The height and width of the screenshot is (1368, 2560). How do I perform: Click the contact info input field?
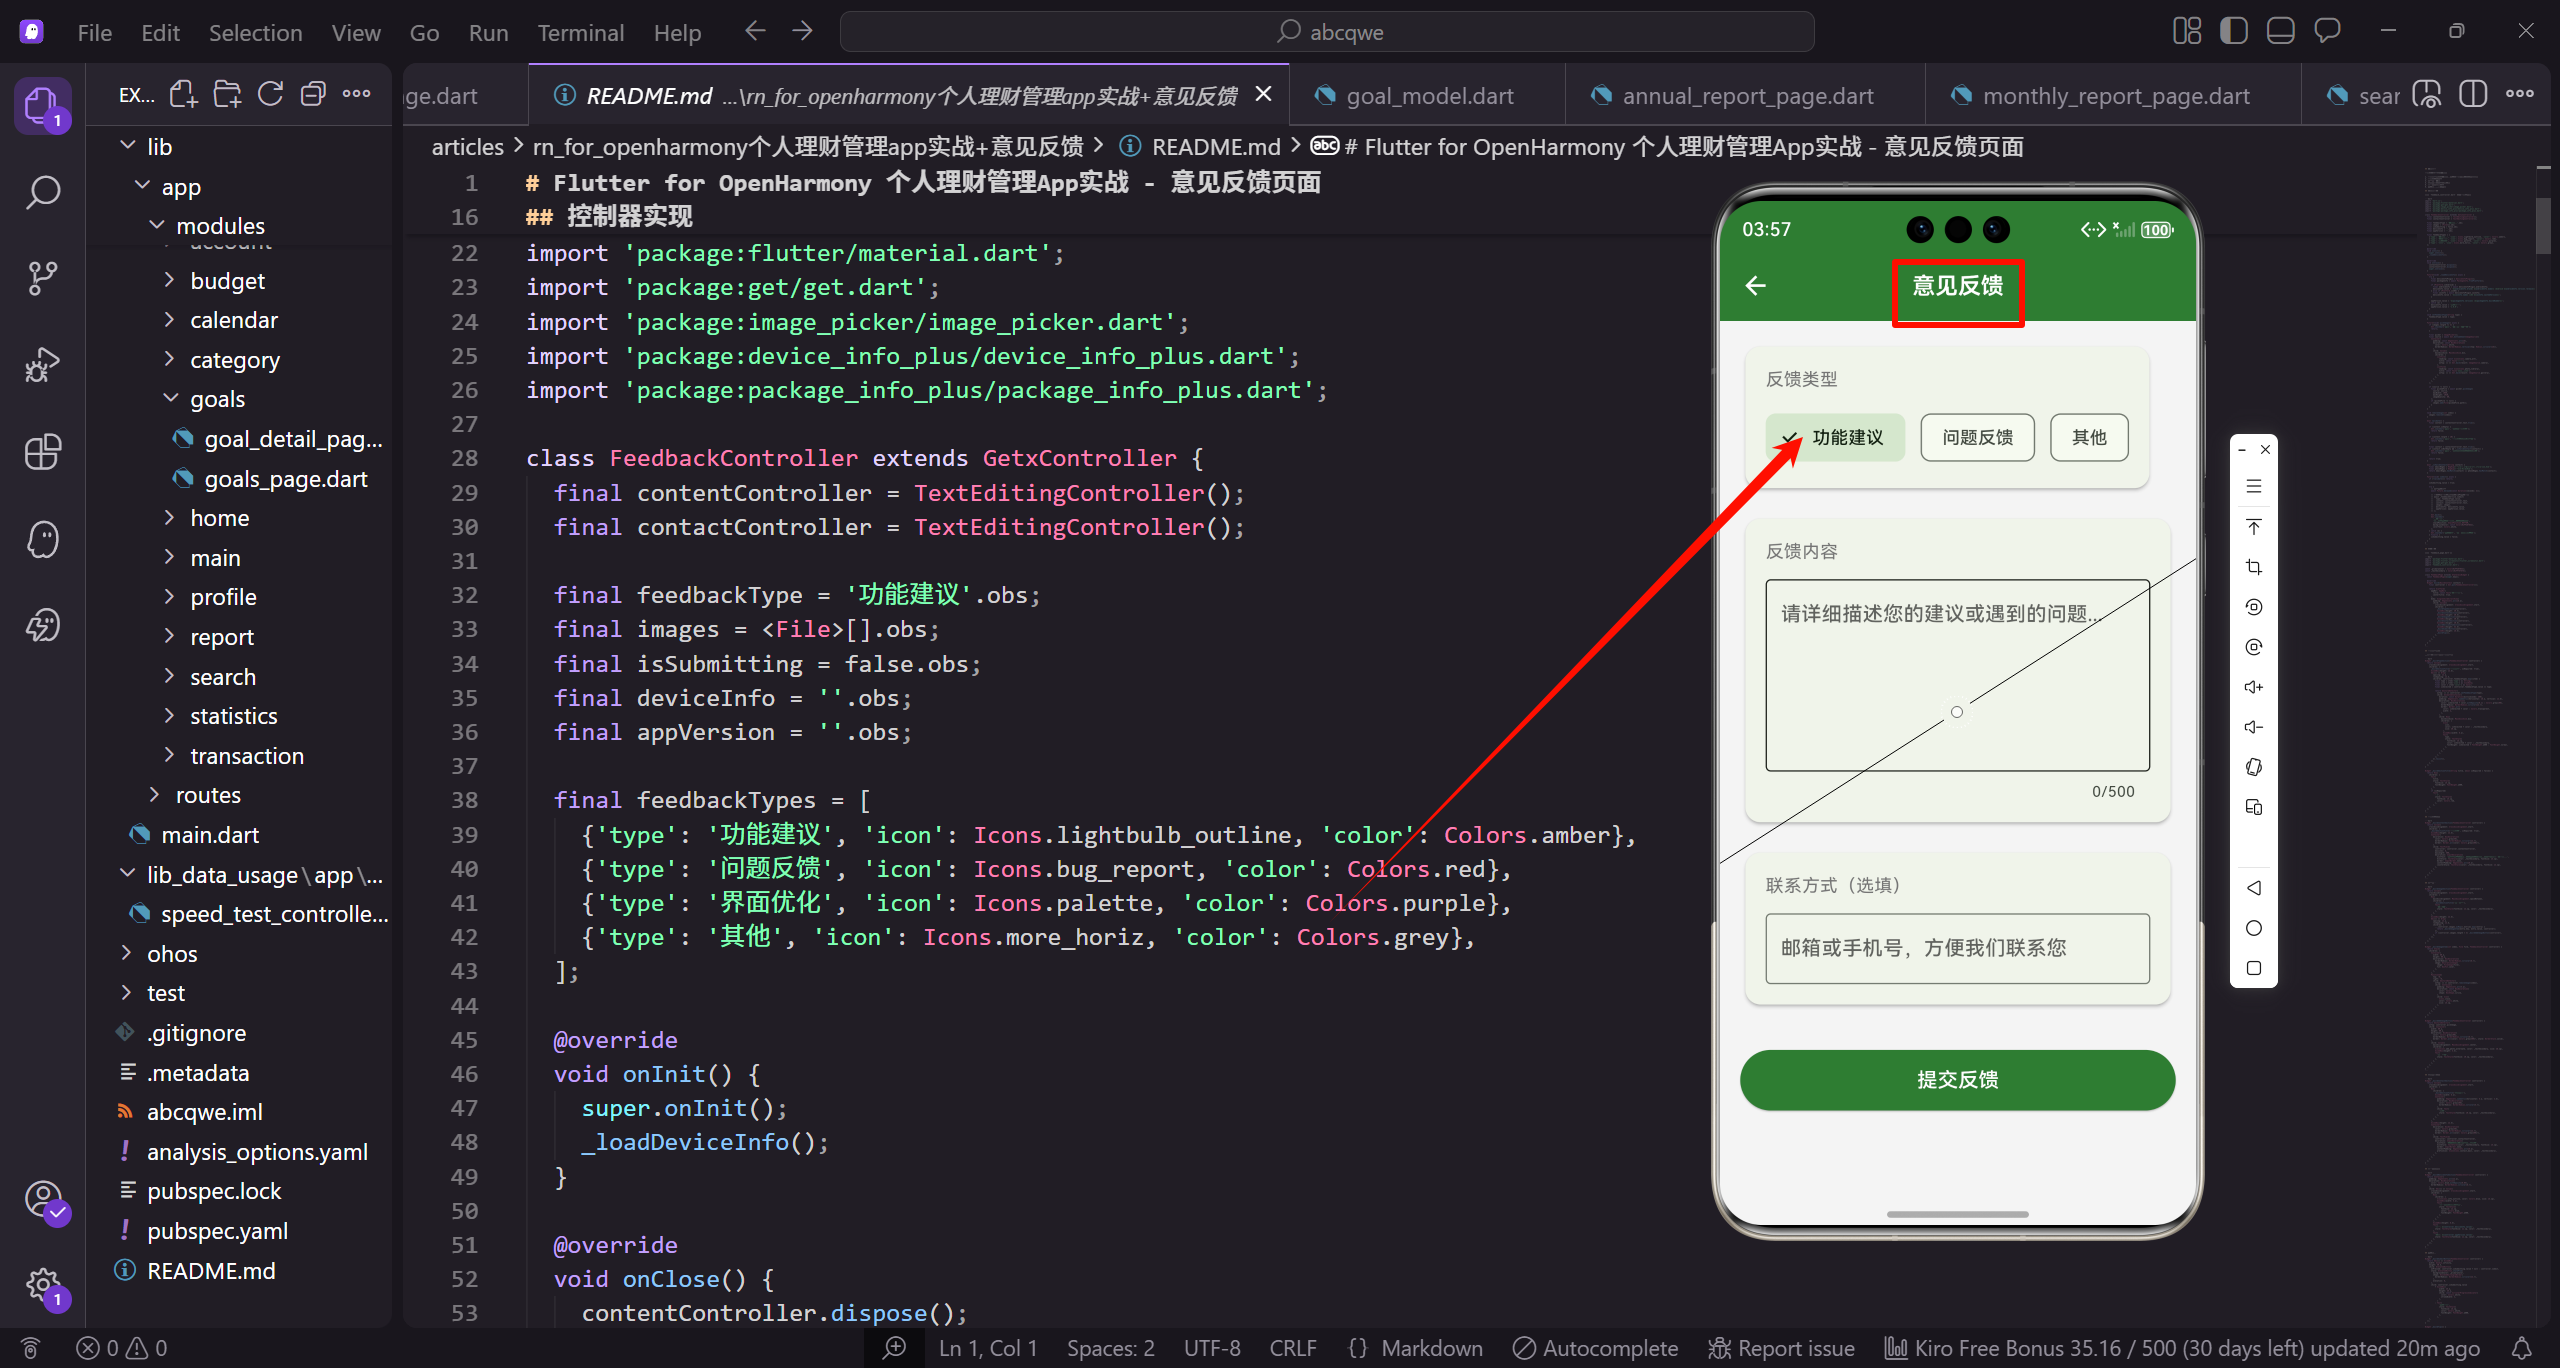click(1956, 948)
